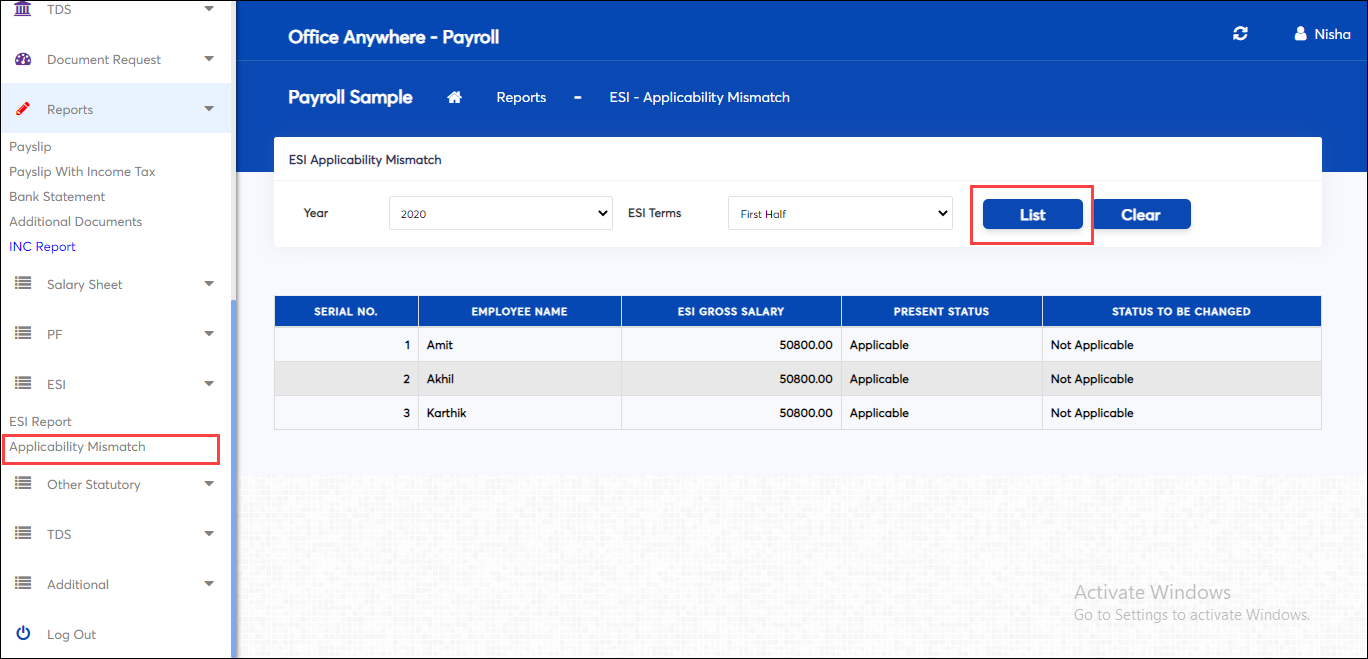The image size is (1368, 659).
Task: Click the Other Statutory list icon
Action: 23,484
